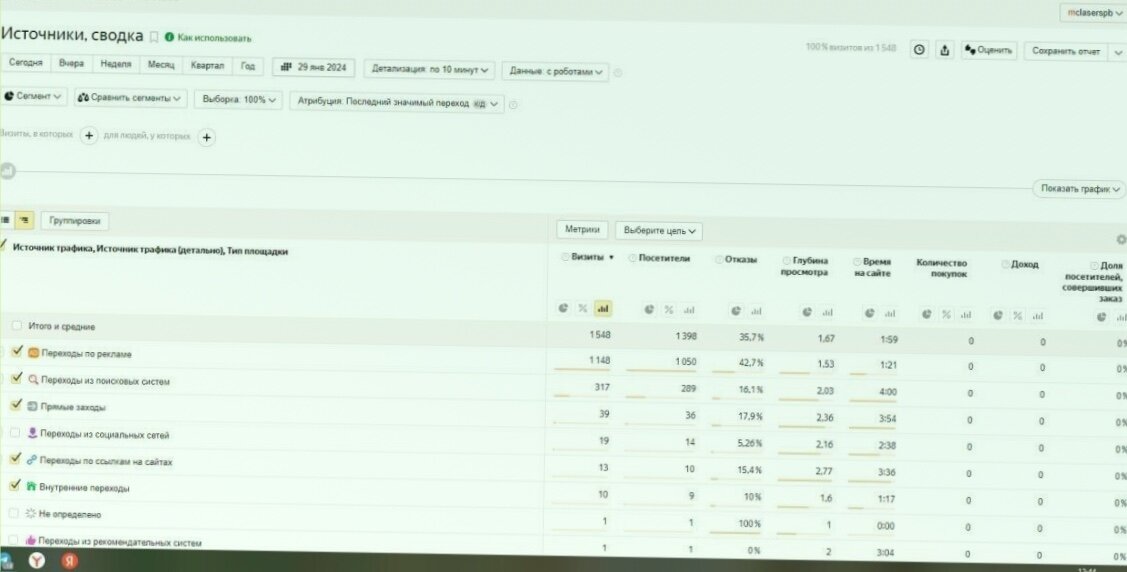Select the Неделя period tab
This screenshot has height=572, width=1127.
pyautogui.click(x=116, y=64)
